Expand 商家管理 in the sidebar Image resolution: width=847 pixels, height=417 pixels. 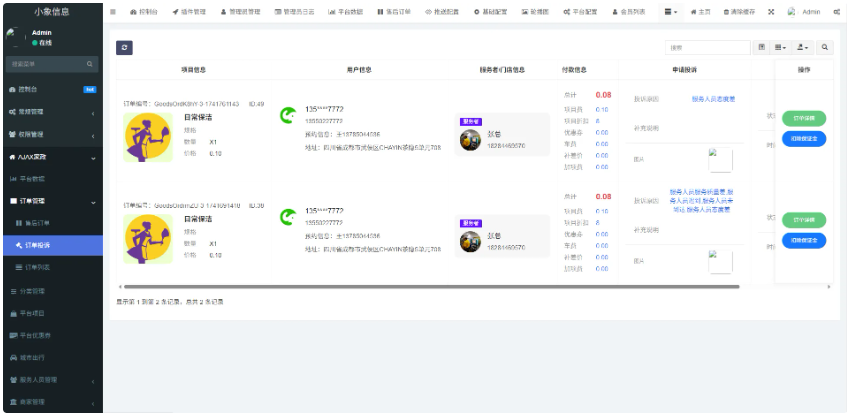coord(53,402)
